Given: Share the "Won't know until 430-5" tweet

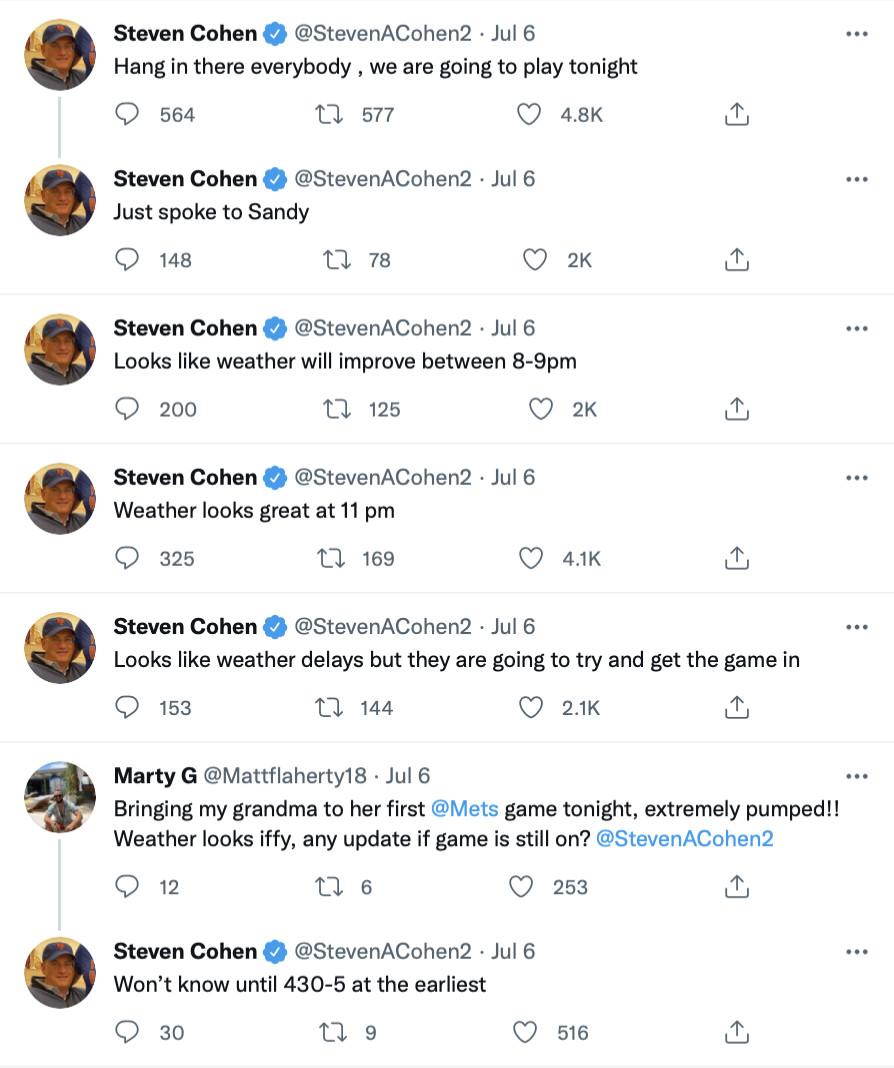Looking at the screenshot, I should 736,1032.
